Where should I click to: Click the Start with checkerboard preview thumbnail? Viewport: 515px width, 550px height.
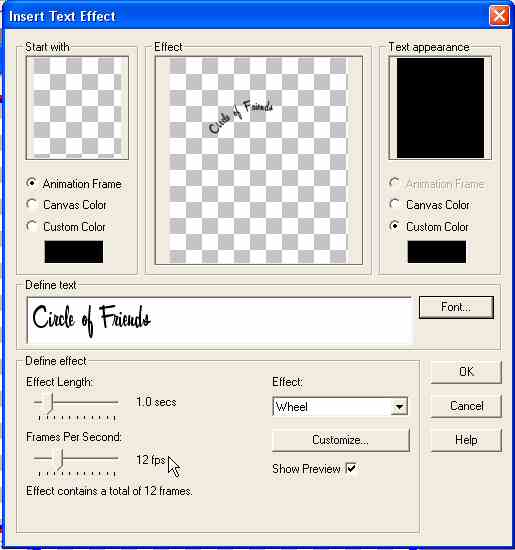click(77, 108)
